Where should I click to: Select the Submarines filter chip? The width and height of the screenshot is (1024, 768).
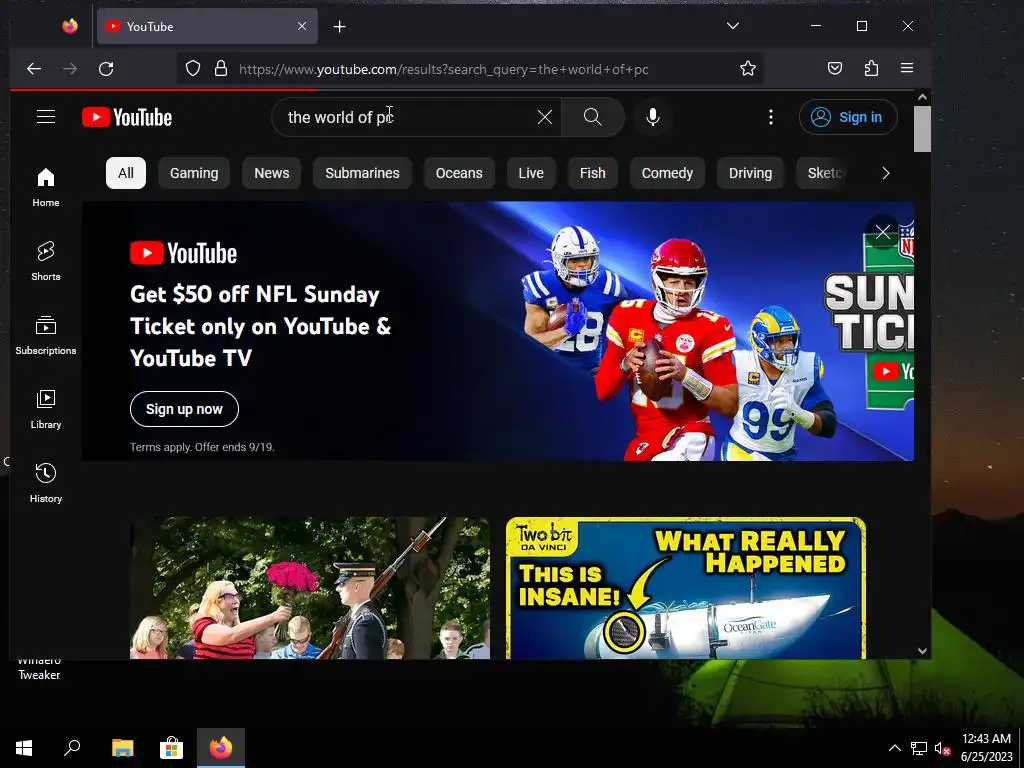click(x=362, y=173)
